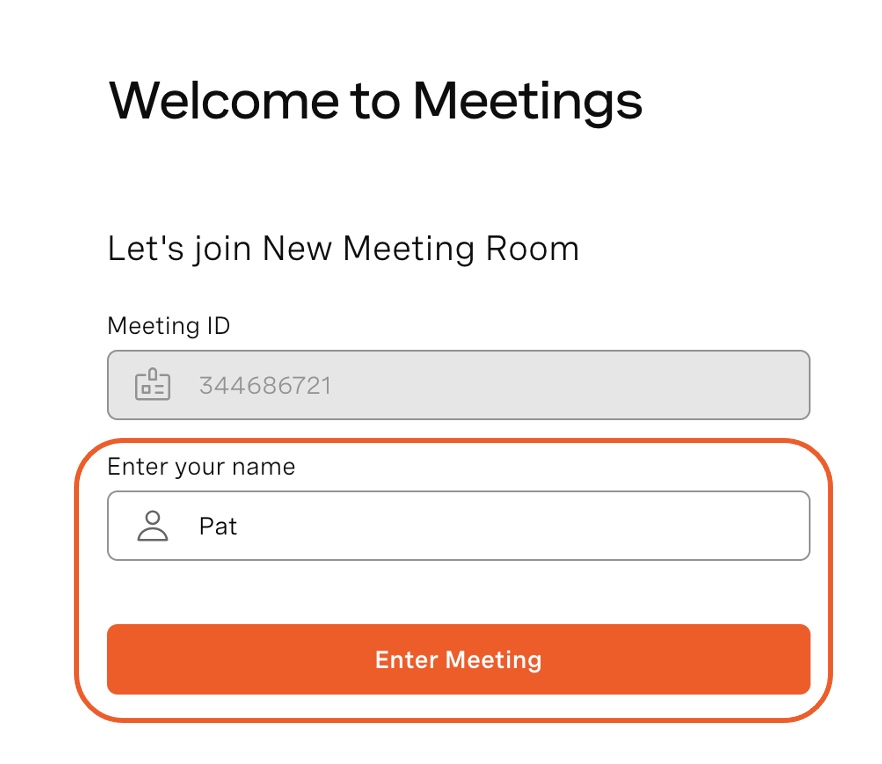
Task: Click the ID badge icon in Meeting ID field
Action: (x=152, y=384)
